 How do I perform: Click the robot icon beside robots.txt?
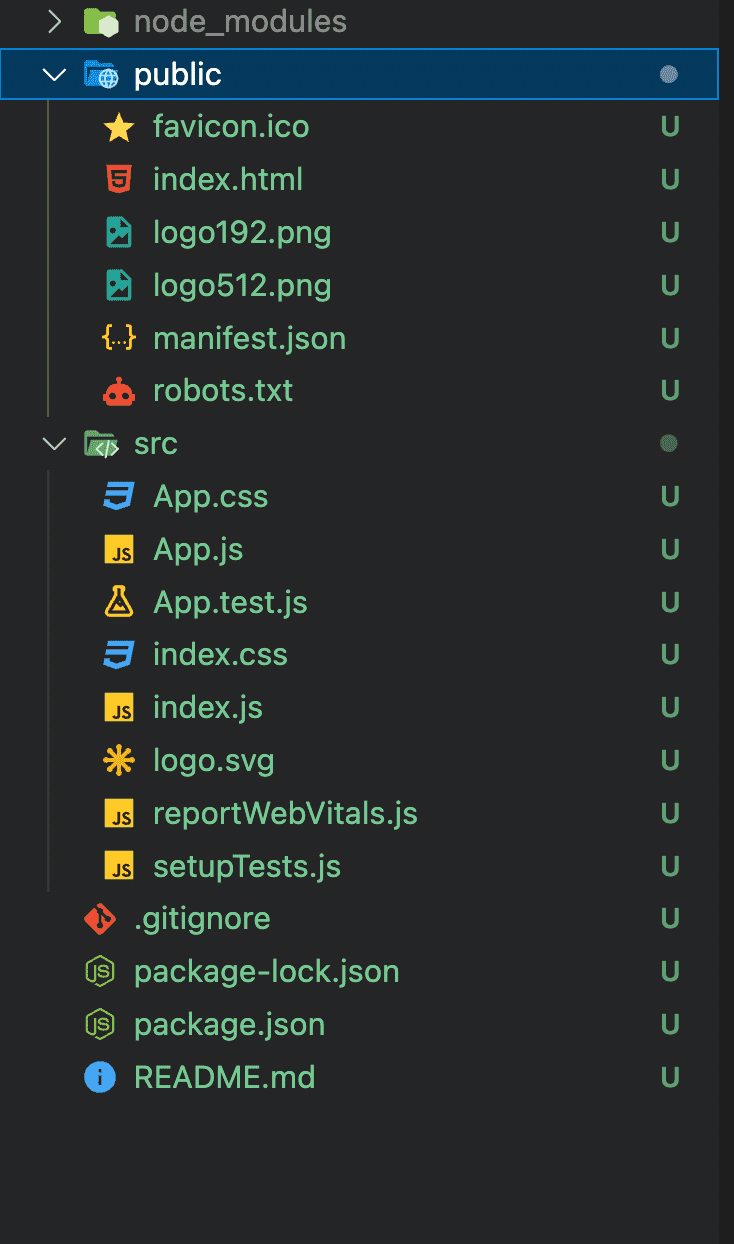tap(119, 391)
